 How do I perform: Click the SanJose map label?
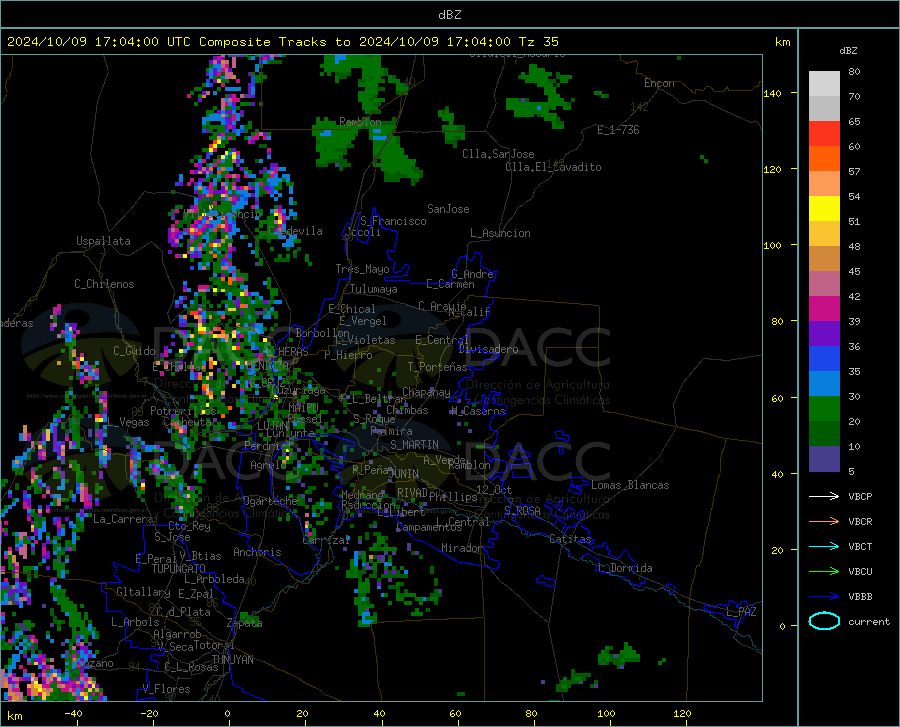click(448, 209)
